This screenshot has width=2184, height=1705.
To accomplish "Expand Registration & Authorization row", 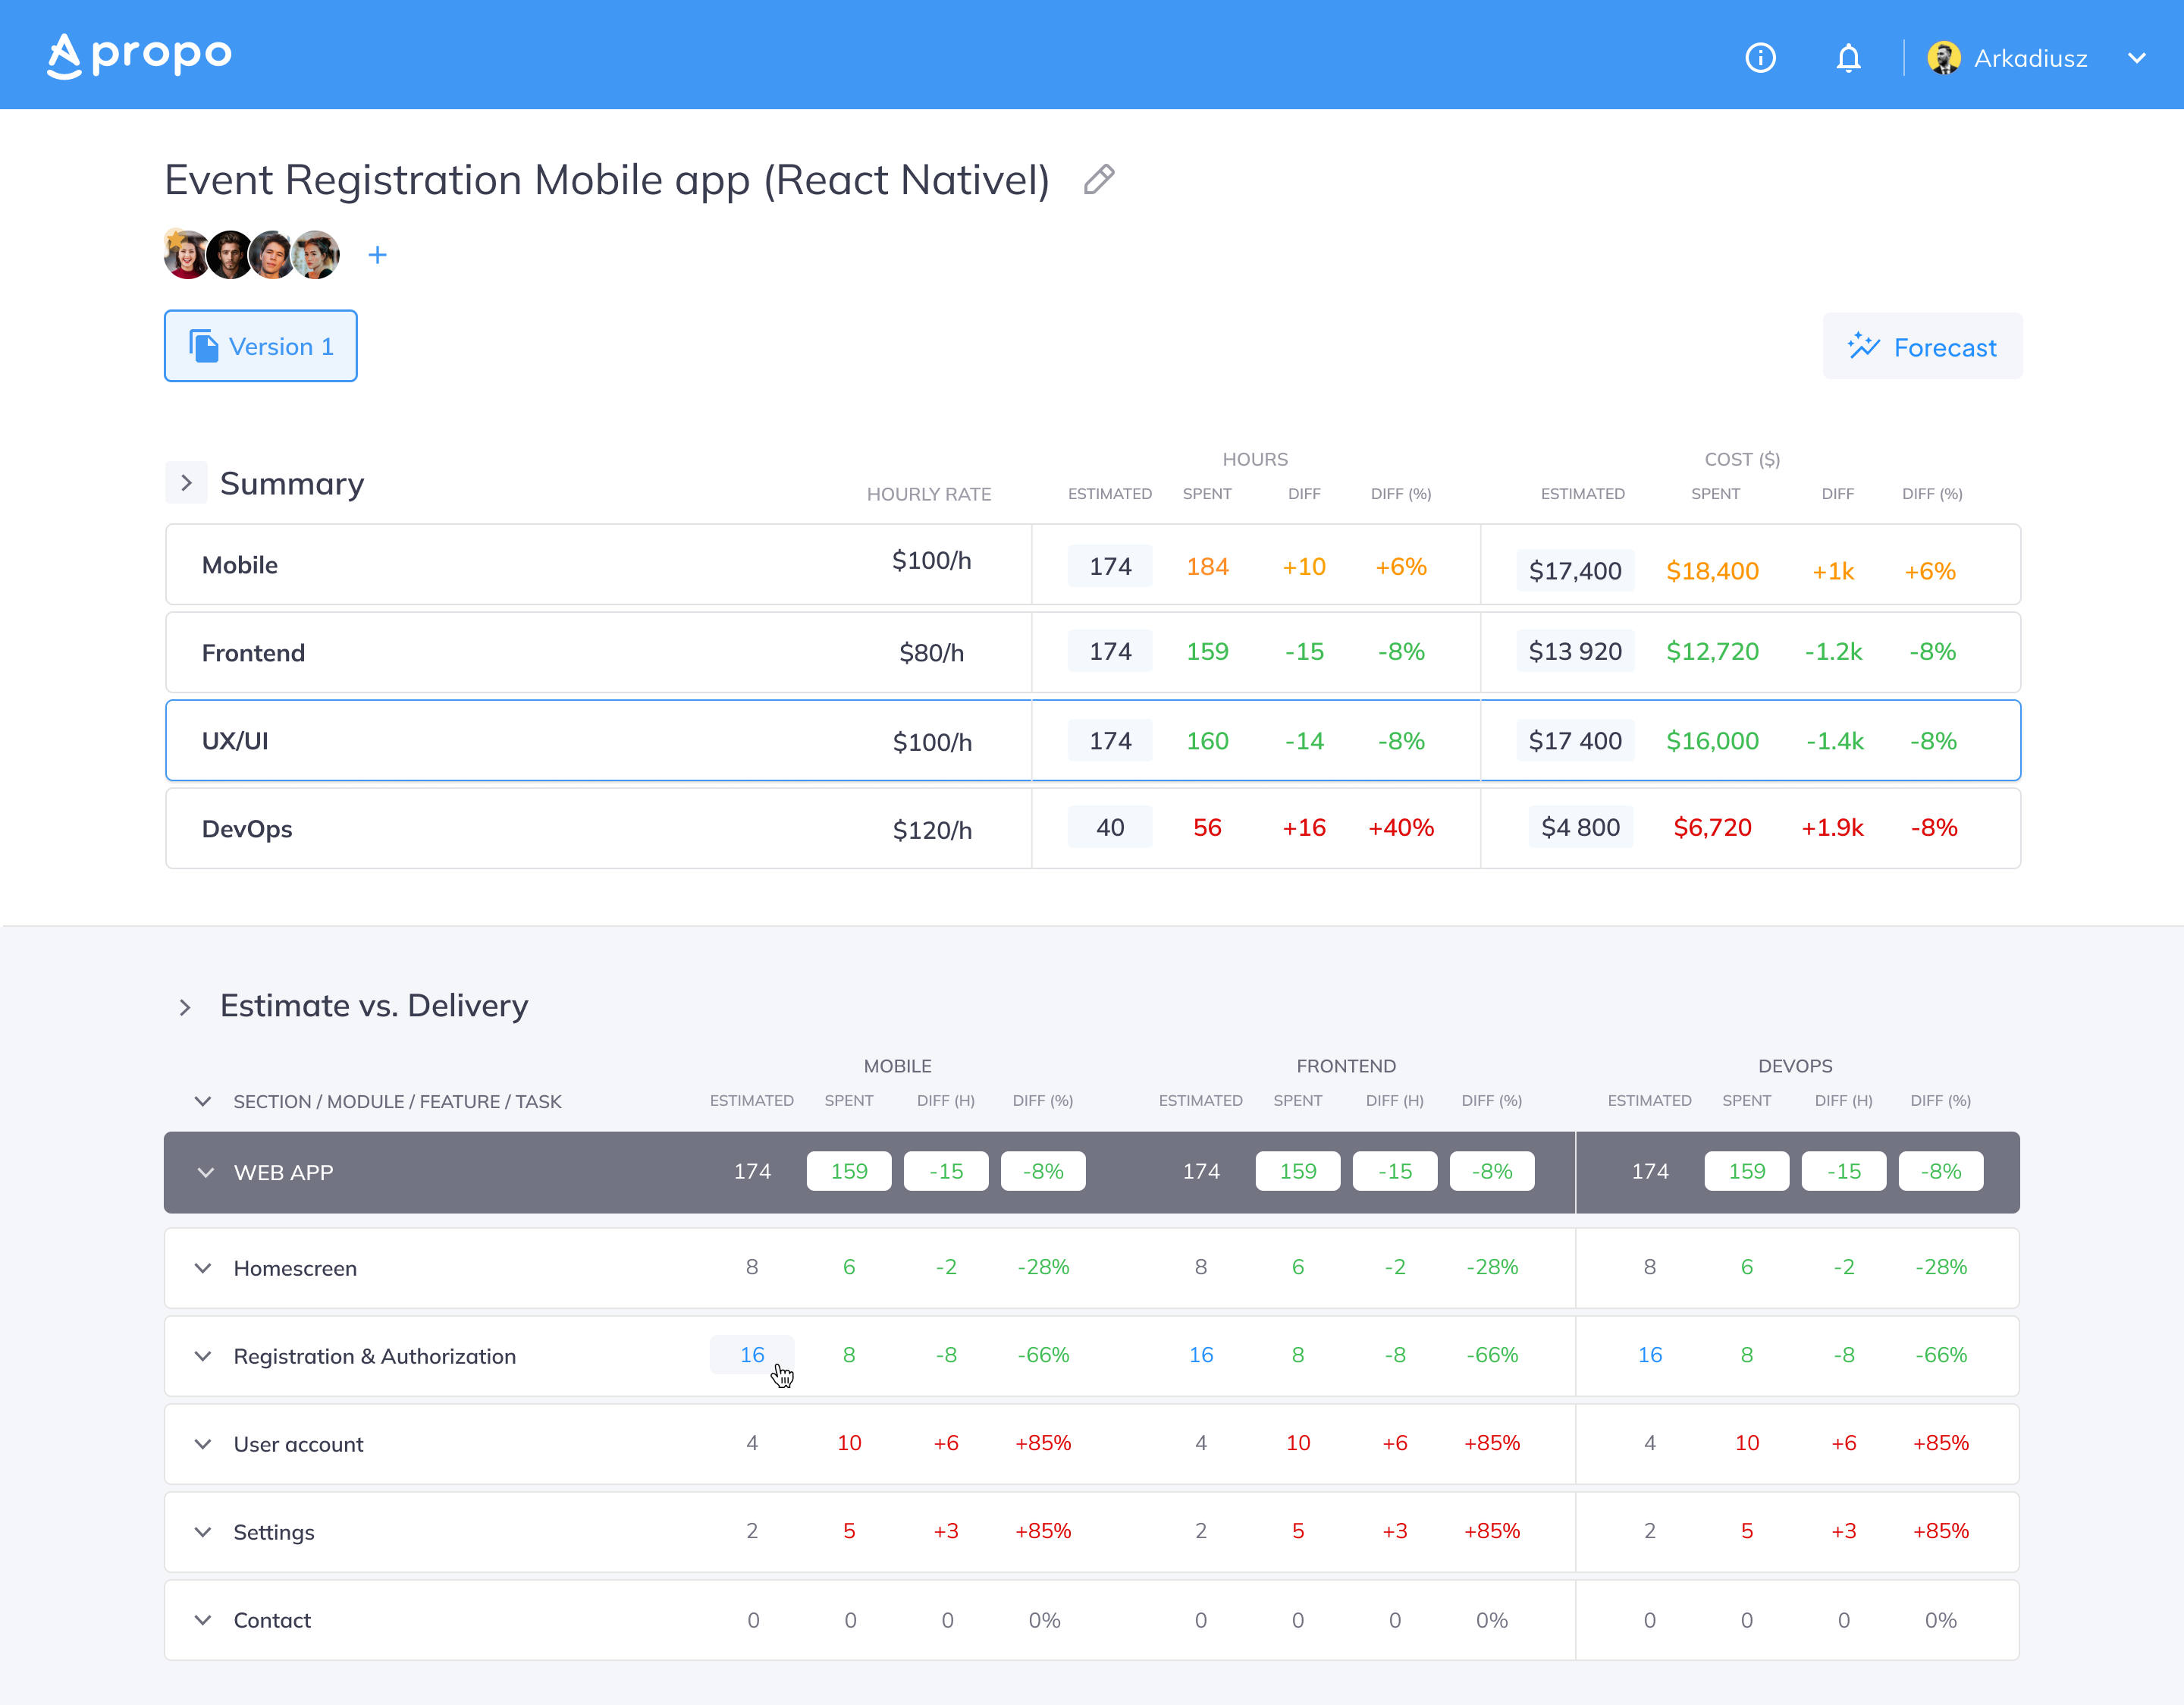I will click(x=203, y=1356).
